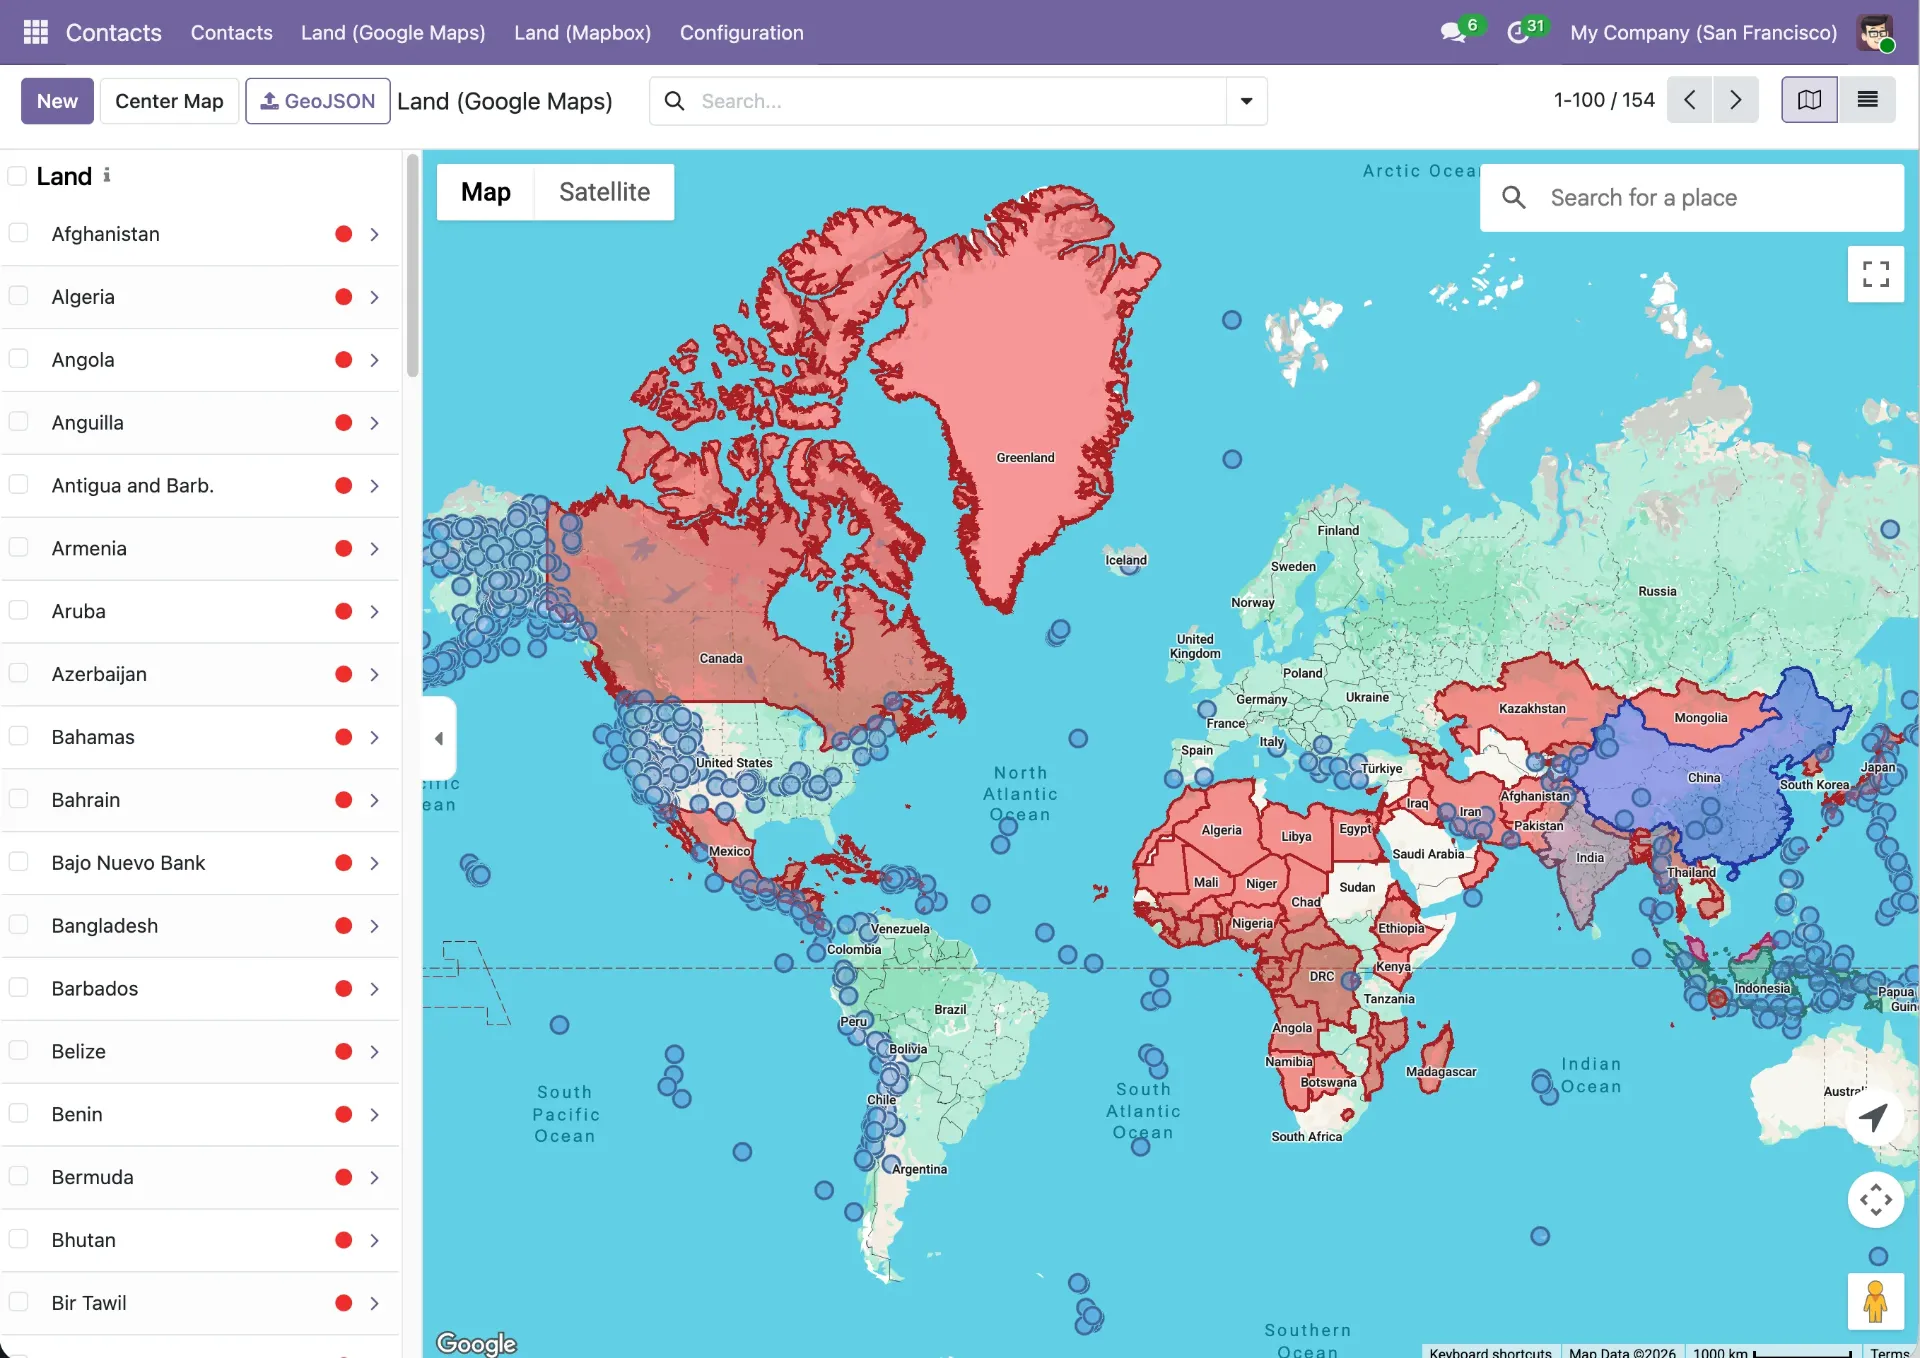Image resolution: width=1920 pixels, height=1358 pixels.
Task: Check the Bhutan checkbox
Action: pos(18,1239)
